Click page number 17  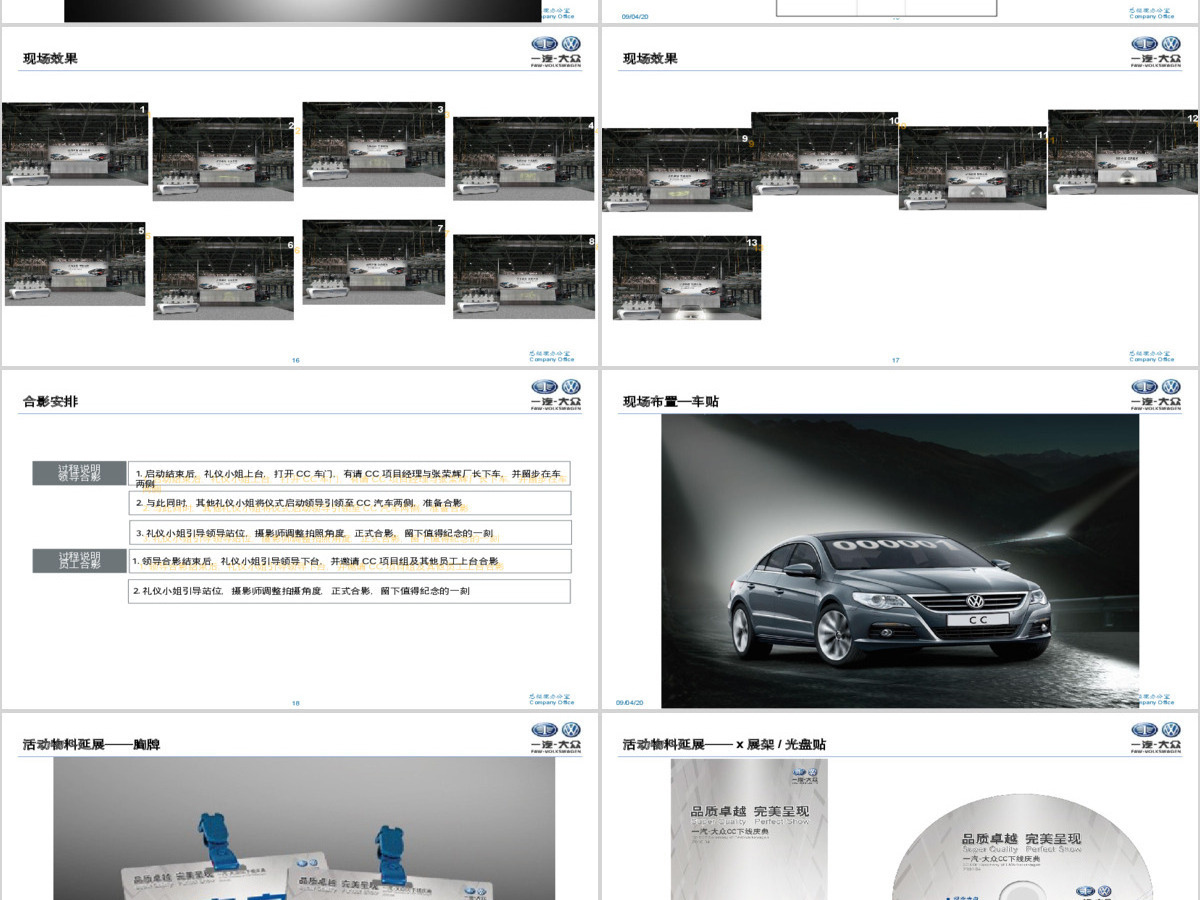pos(896,360)
